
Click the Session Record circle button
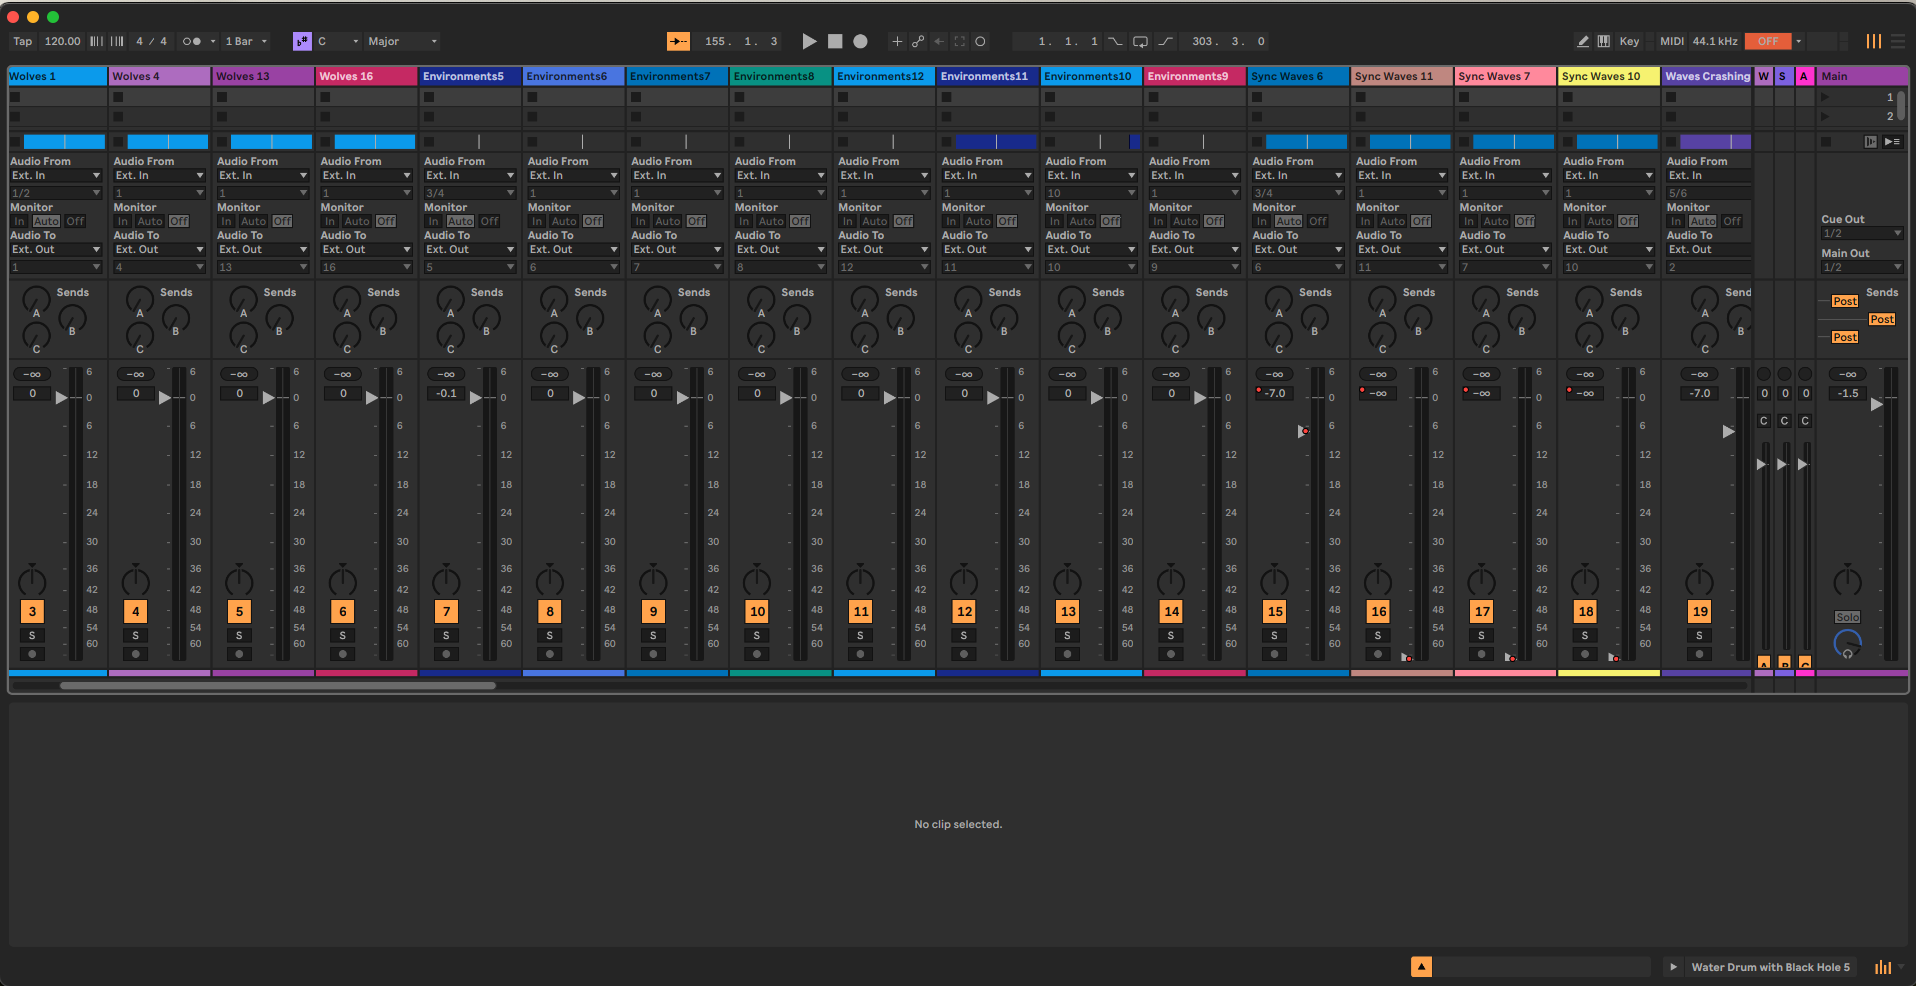point(980,41)
